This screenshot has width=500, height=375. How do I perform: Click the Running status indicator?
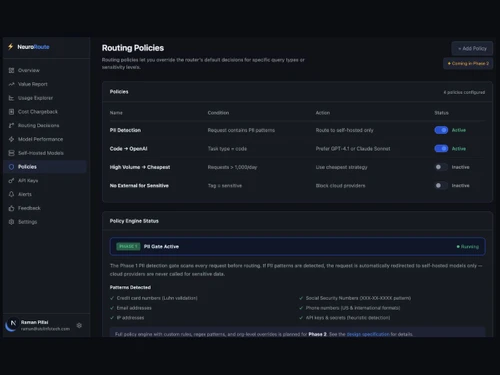pos(468,247)
